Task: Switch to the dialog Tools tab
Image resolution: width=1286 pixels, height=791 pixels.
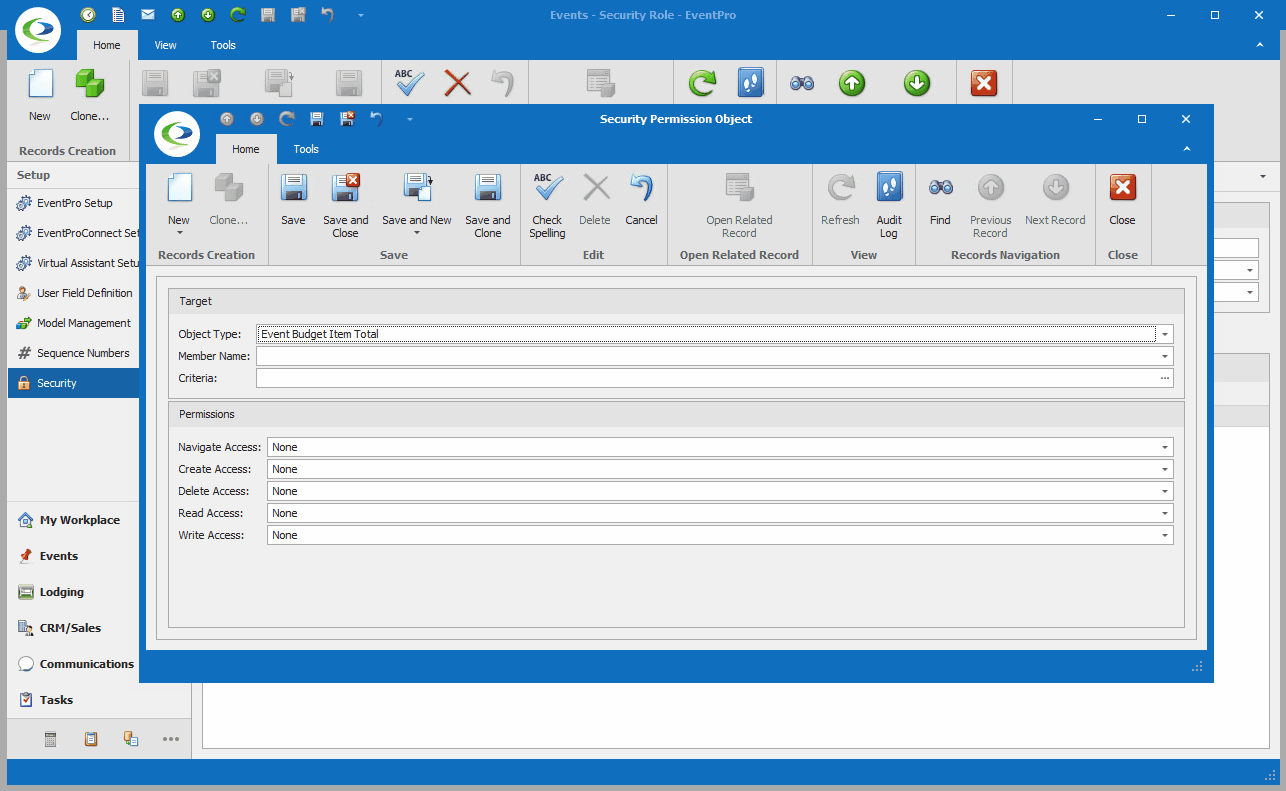Action: (x=306, y=149)
